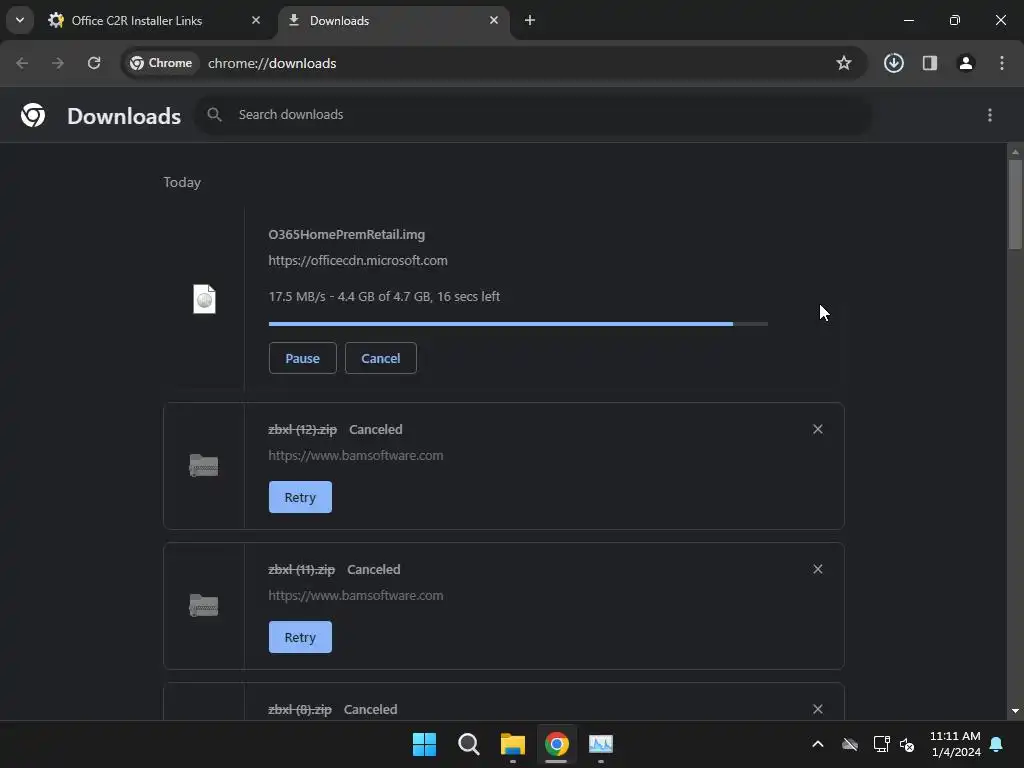Close the Office C2R Installer Links tab
Screen dimensions: 1024x768
pos(256,20)
